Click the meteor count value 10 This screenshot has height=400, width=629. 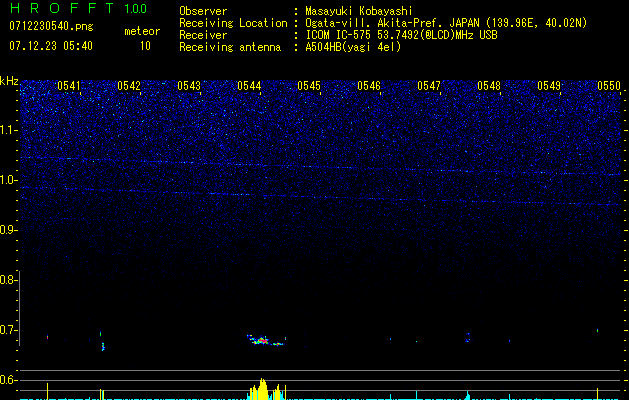click(145, 46)
